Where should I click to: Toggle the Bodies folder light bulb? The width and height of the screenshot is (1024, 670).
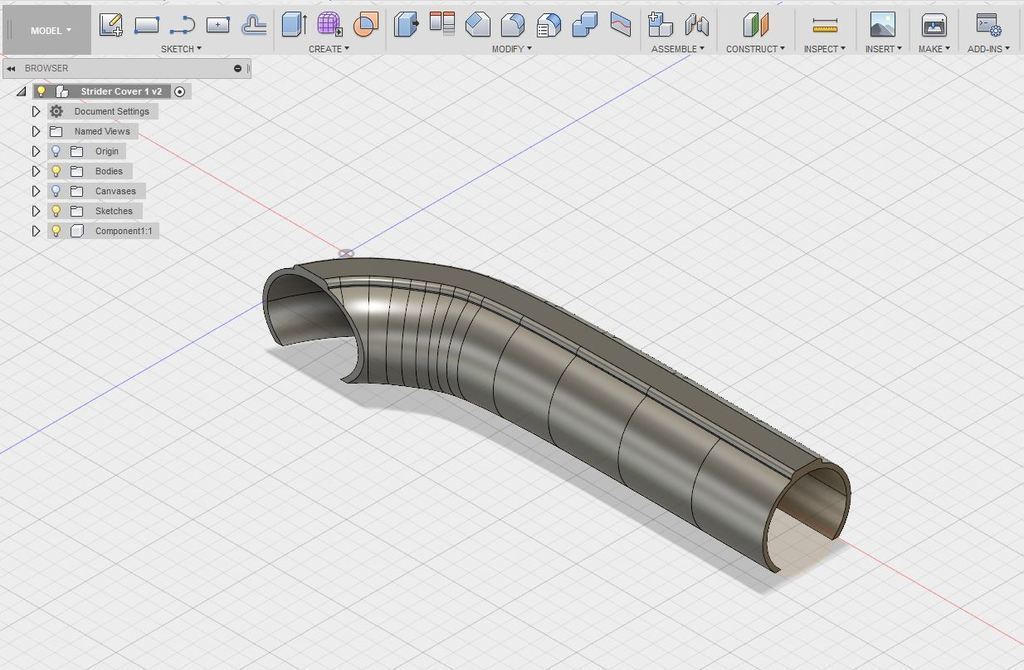click(x=55, y=171)
